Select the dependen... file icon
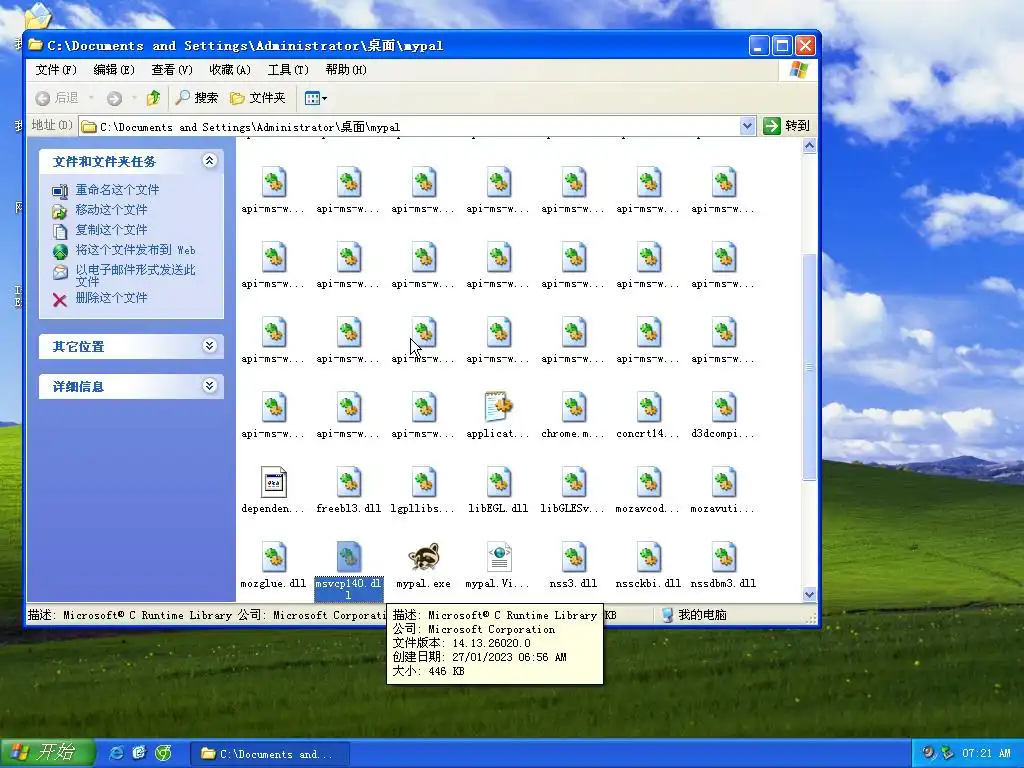The image size is (1024, 768). tap(274, 482)
